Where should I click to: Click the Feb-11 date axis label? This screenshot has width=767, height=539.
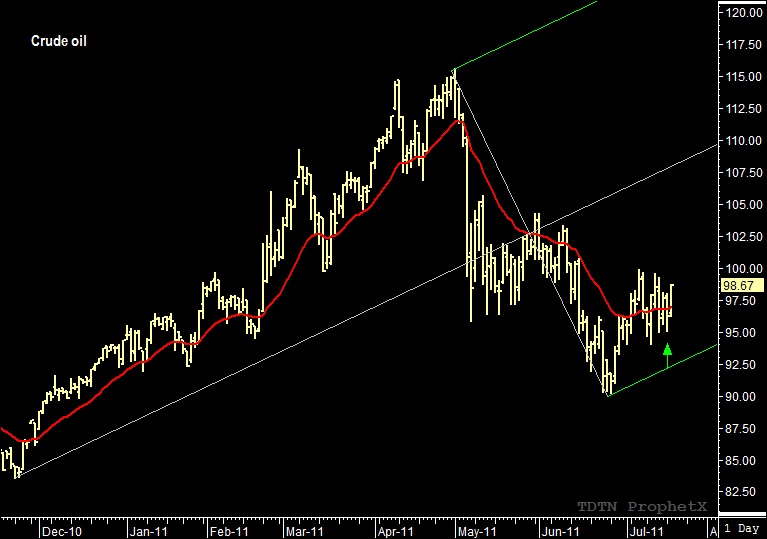[229, 532]
